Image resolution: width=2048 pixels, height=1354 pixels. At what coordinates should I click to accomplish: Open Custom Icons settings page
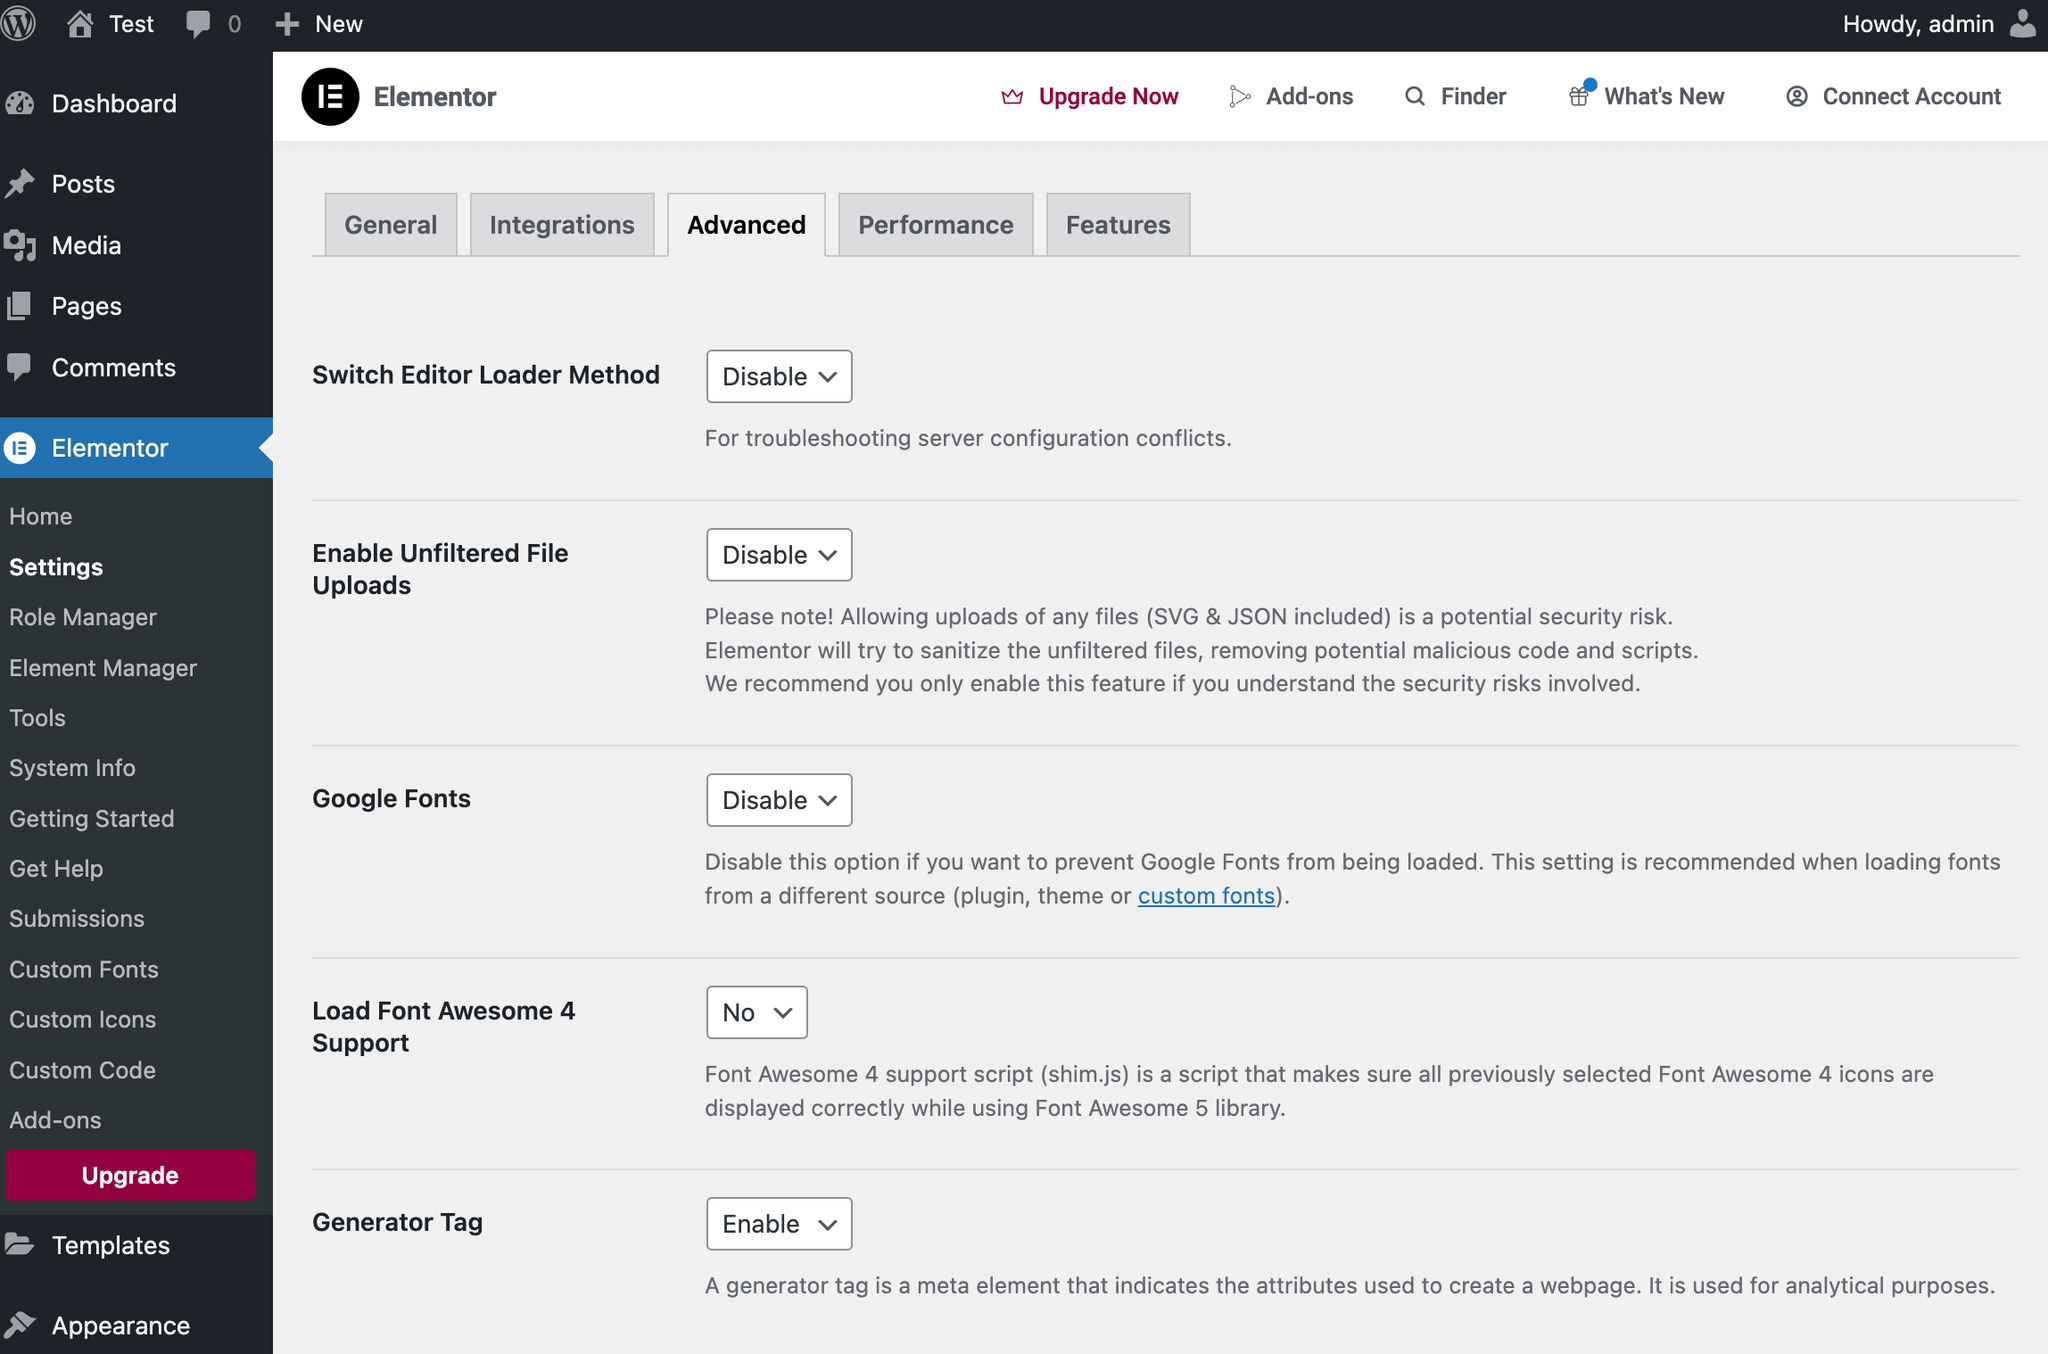tap(83, 1019)
